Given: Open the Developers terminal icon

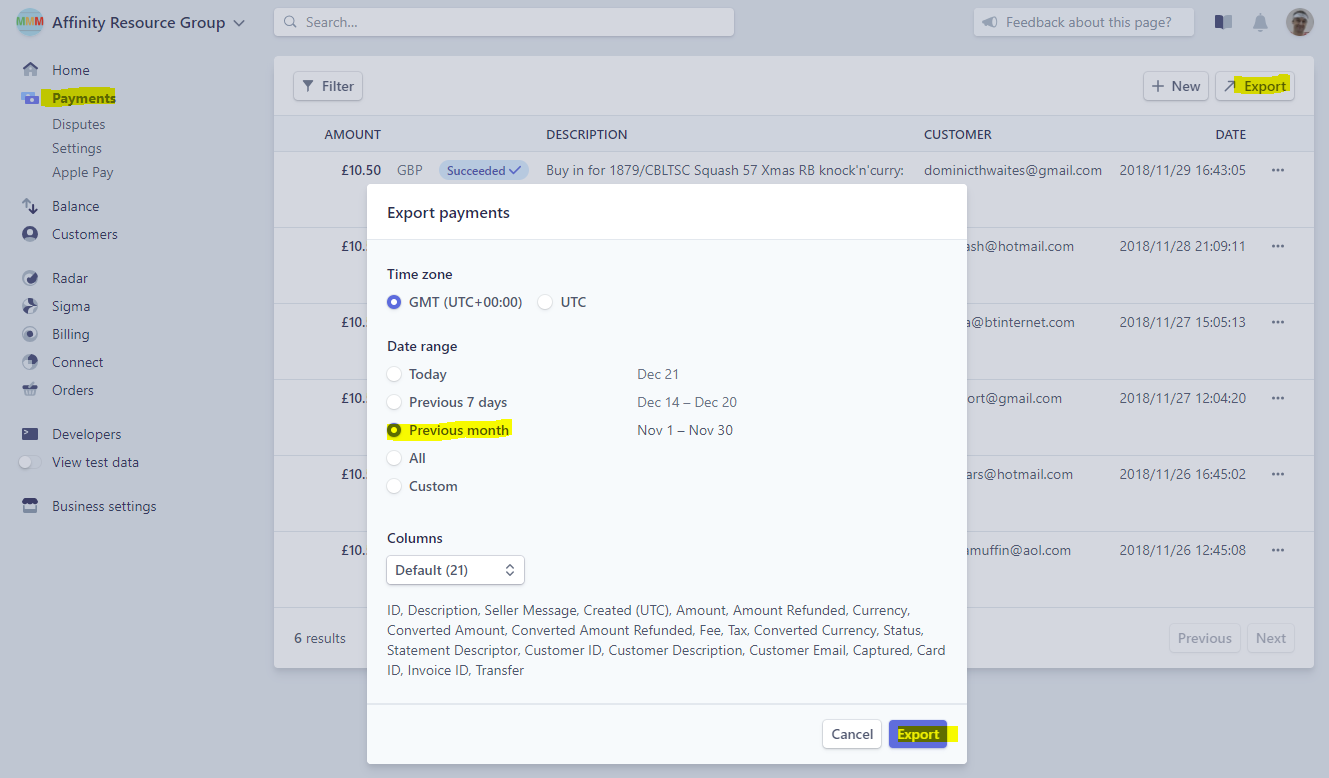Looking at the screenshot, I should tap(30, 434).
